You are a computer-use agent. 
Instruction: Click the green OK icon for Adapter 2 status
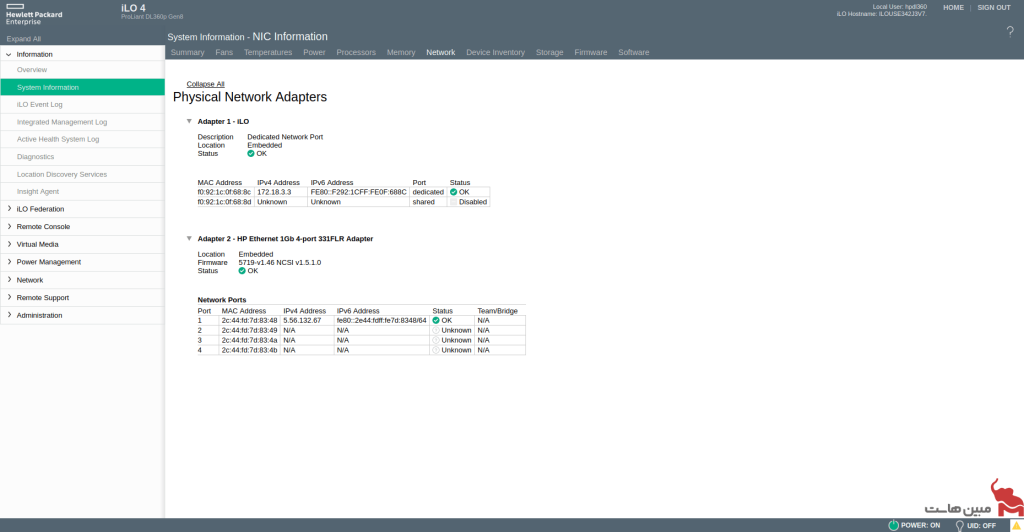point(242,271)
